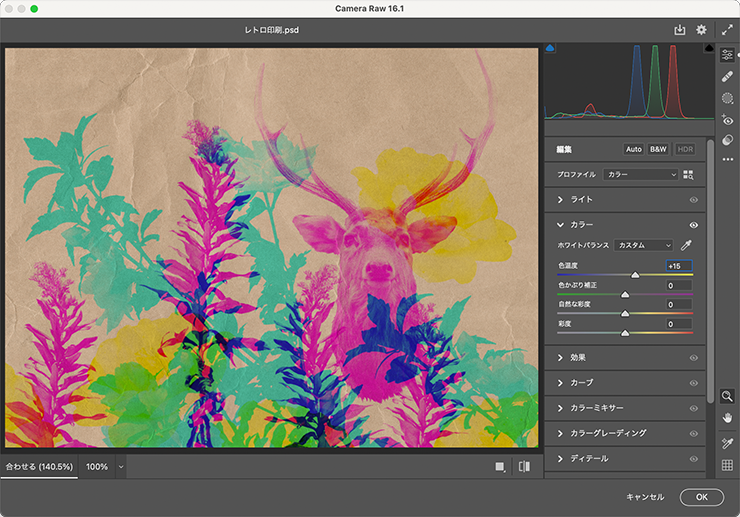Toggle the grid overlay icon
Screen dimensions: 740x517
pyautogui.click(x=727, y=465)
